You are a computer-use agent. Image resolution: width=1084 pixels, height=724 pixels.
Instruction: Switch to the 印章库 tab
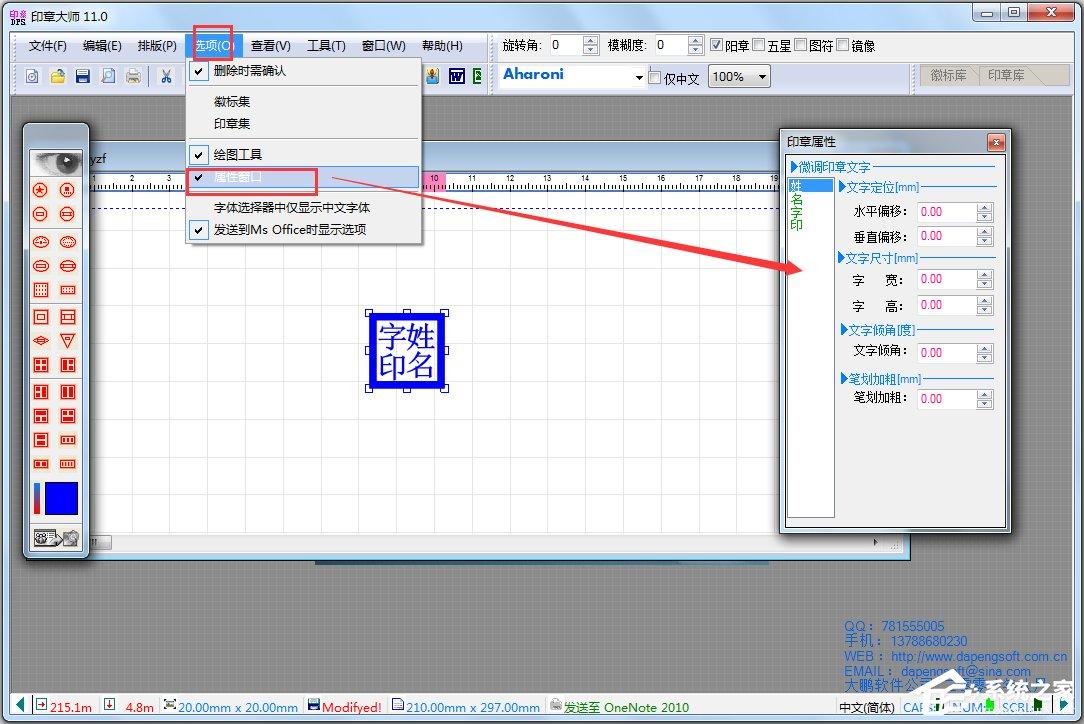(1006, 75)
